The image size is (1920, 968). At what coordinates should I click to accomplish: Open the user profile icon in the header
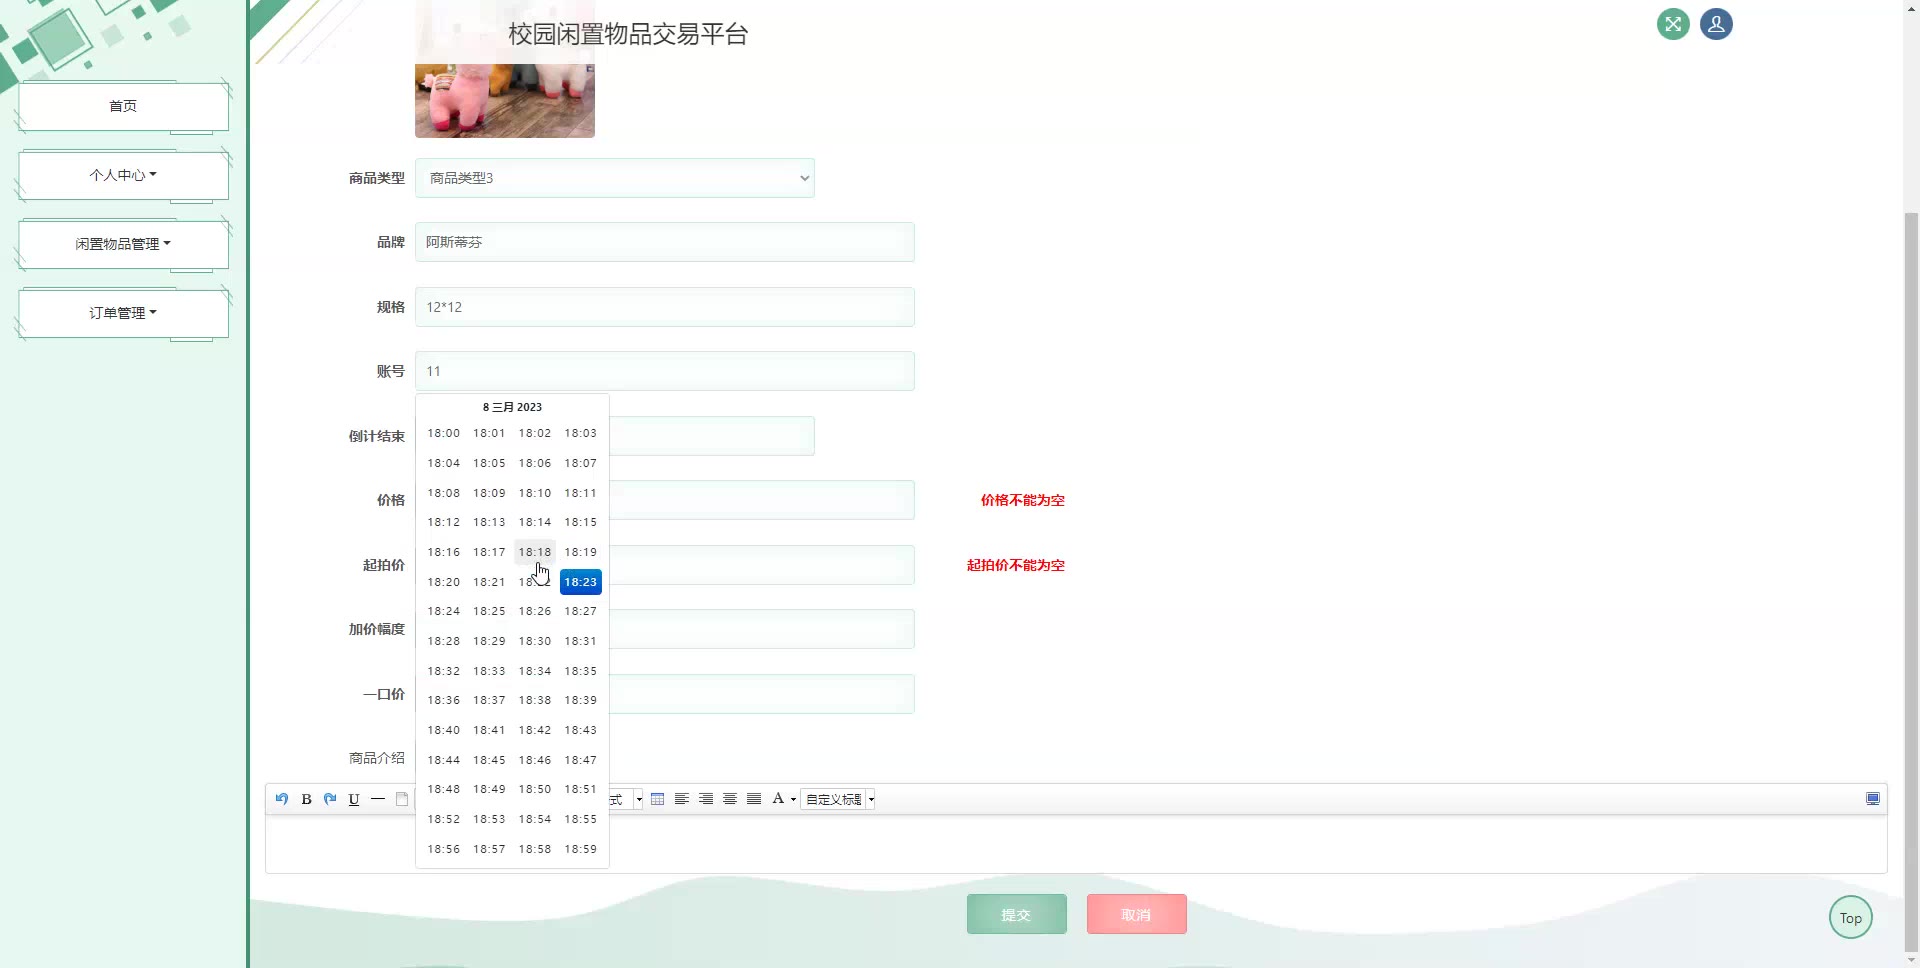point(1716,24)
